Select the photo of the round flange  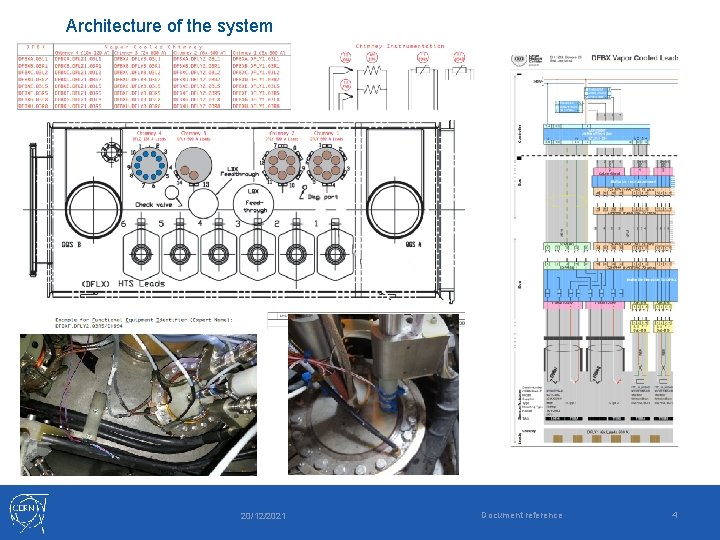coord(373,394)
